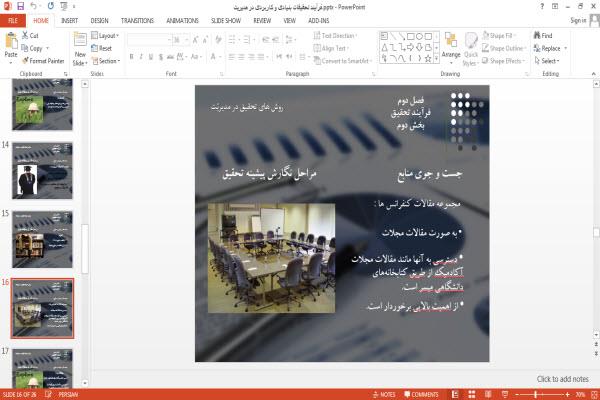Image resolution: width=600 pixels, height=400 pixels.
Task: Open the font size combo box
Action: point(181,39)
